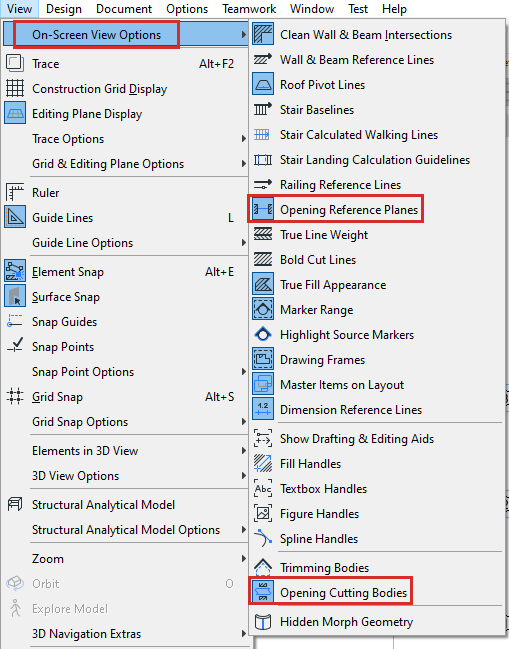The height and width of the screenshot is (649, 509).
Task: Click the Fill Handles icon
Action: click(x=263, y=463)
